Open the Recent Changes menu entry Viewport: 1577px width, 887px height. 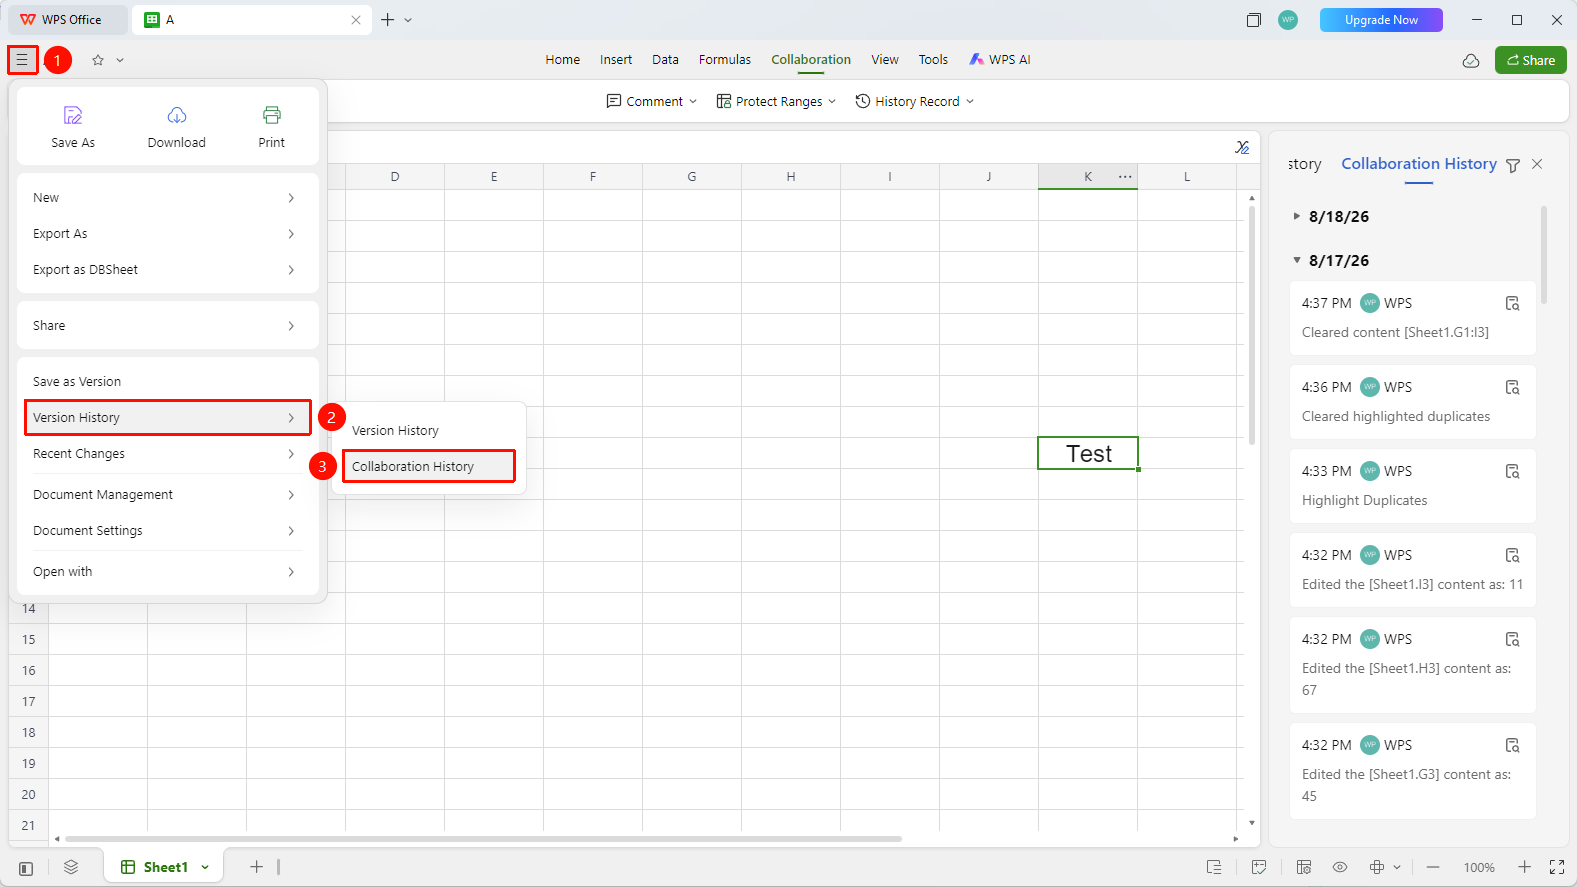[x=168, y=453]
